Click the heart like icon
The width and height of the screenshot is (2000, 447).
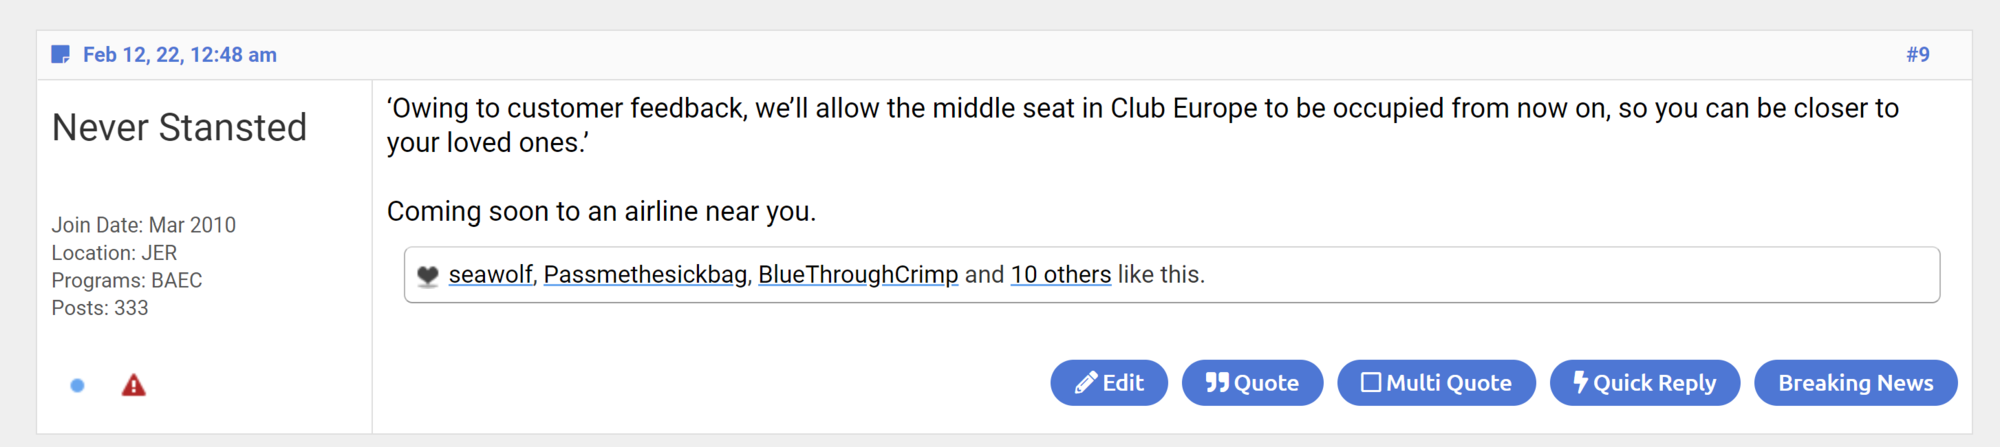pos(428,276)
